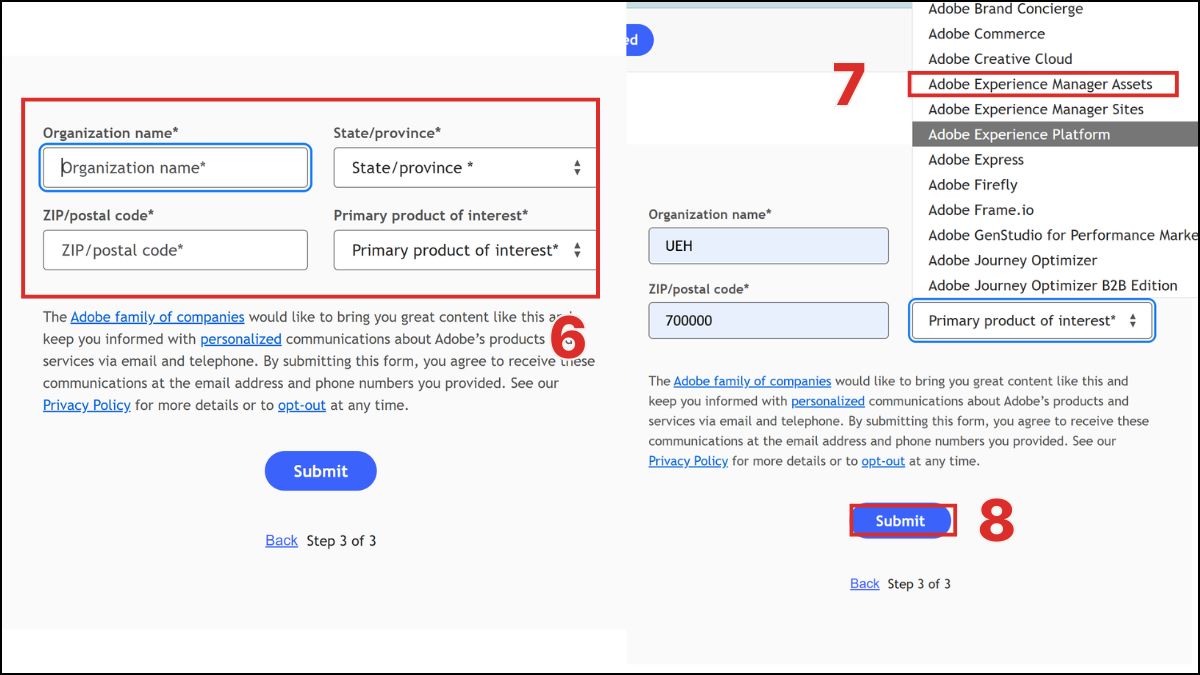Select Adobe Frame.io from the product list
Screen dimensions: 1200x675
[x=980, y=210]
